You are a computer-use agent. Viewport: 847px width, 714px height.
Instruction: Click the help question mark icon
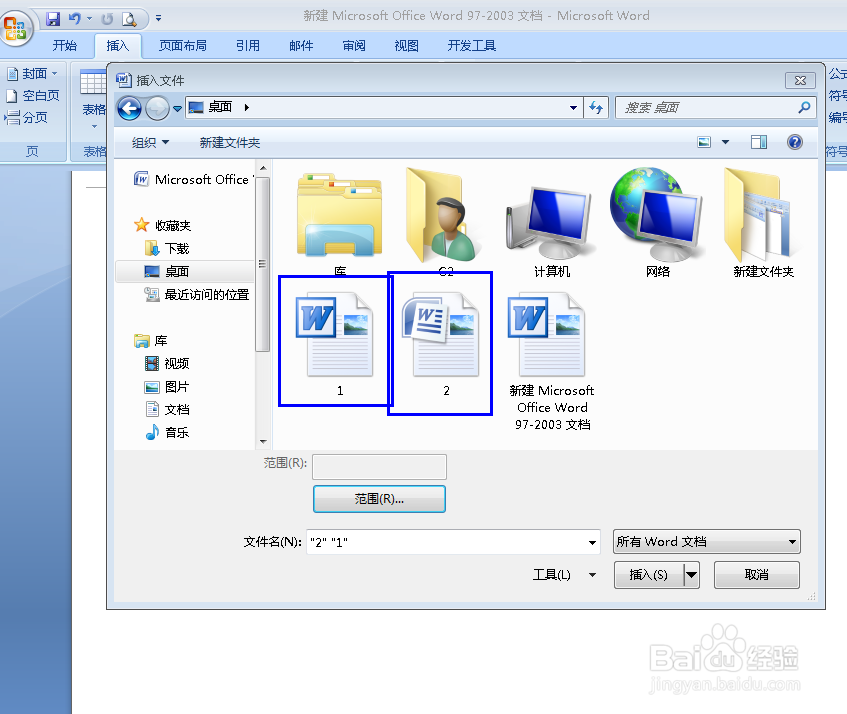click(795, 142)
